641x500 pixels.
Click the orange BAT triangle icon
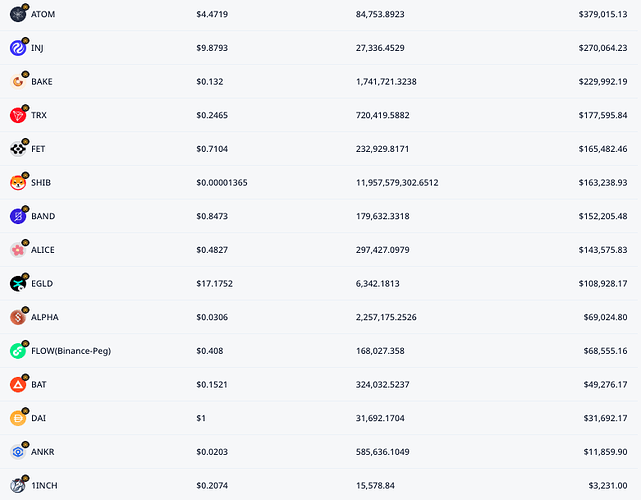[18, 385]
